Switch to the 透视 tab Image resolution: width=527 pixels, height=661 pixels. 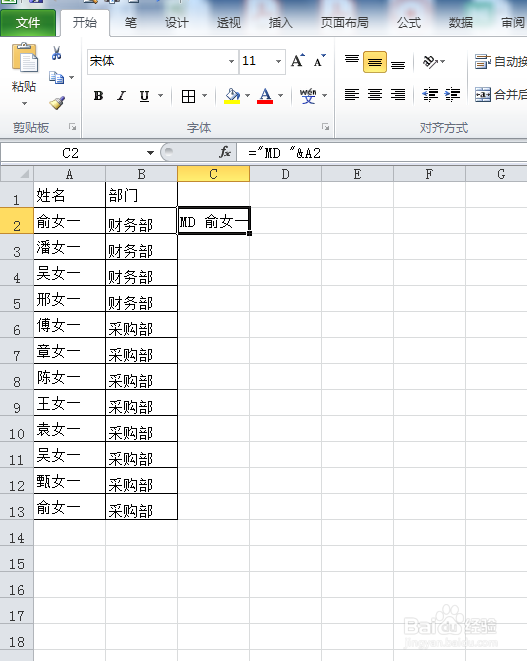[x=229, y=23]
